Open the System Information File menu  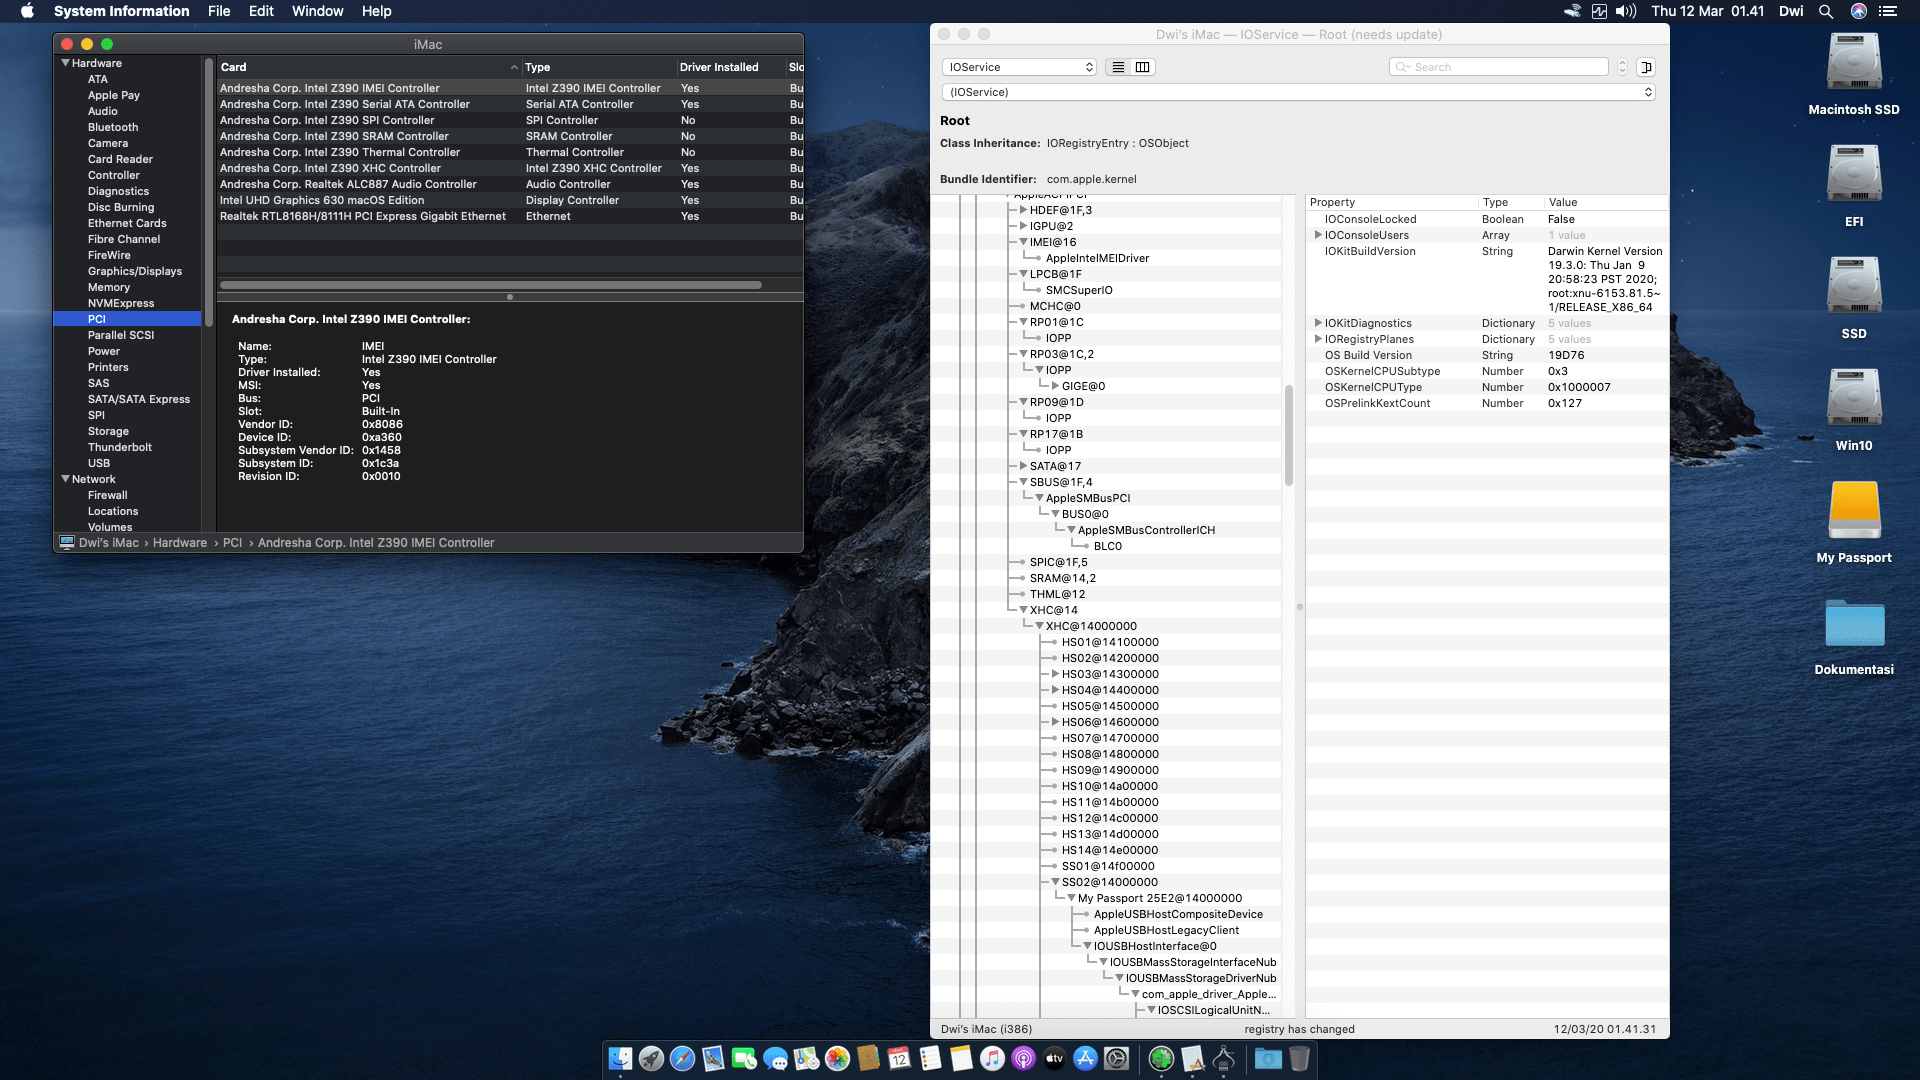coord(218,11)
